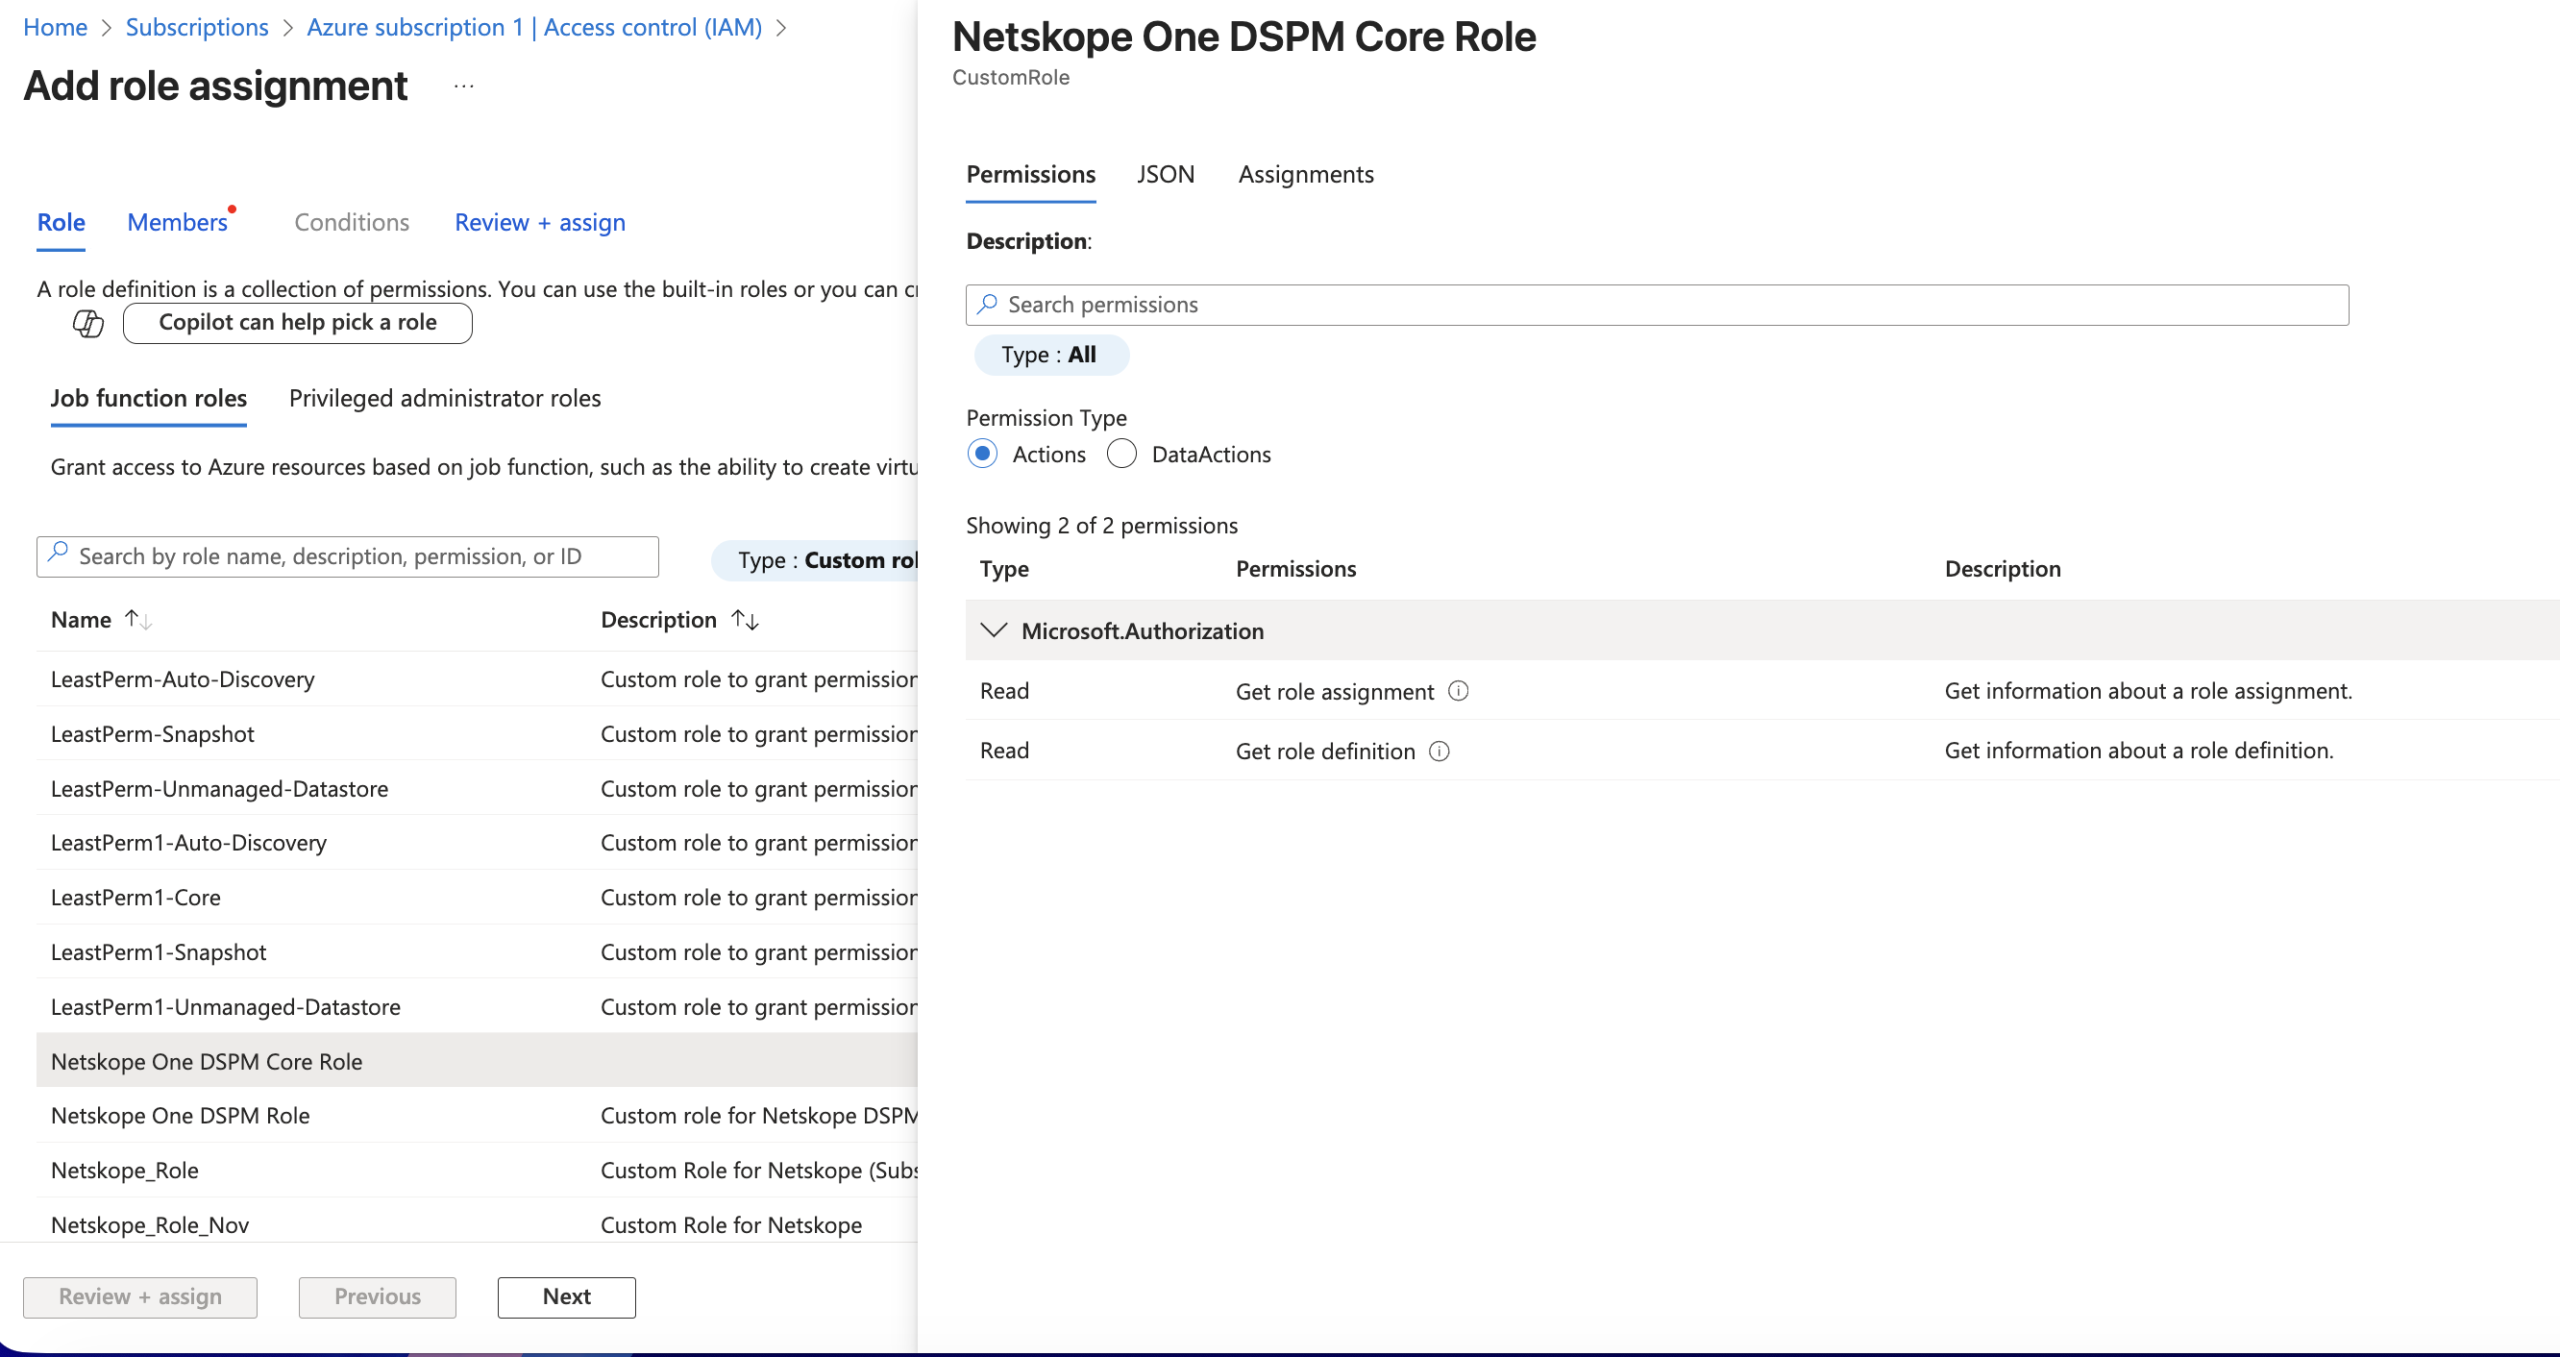The width and height of the screenshot is (2560, 1357).
Task: Focus the Search permissions field
Action: pos(1657,305)
